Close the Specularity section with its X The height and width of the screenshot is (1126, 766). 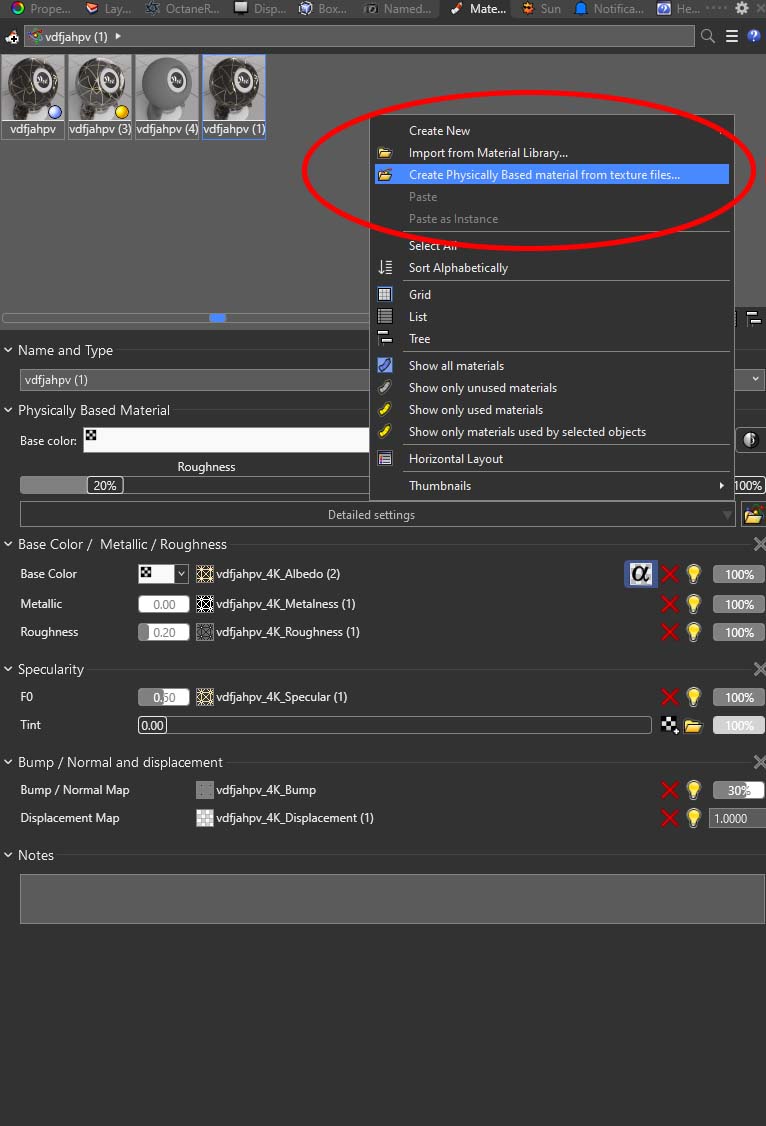759,669
